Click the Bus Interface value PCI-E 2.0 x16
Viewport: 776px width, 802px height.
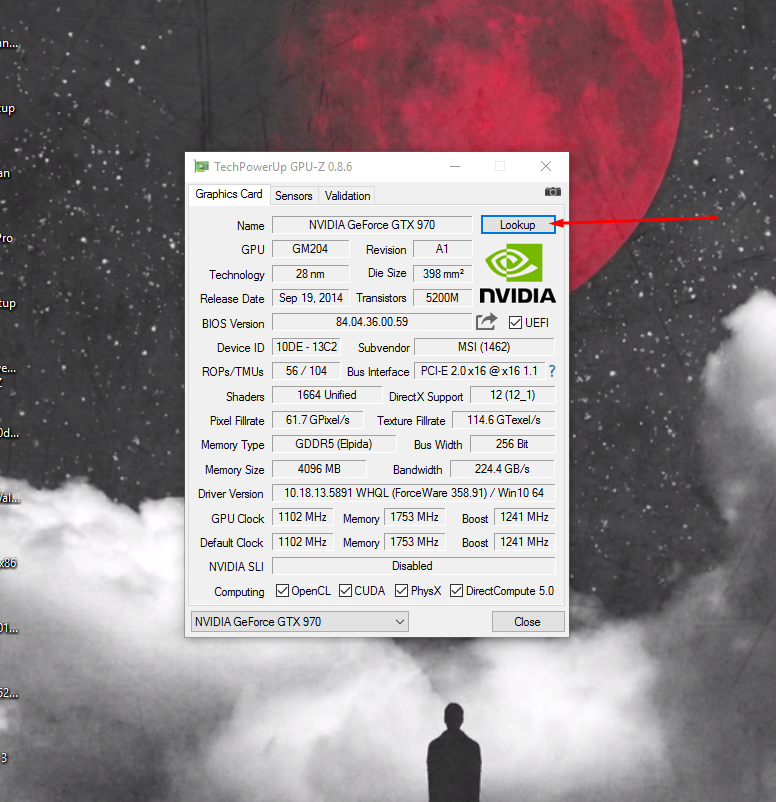(479, 371)
